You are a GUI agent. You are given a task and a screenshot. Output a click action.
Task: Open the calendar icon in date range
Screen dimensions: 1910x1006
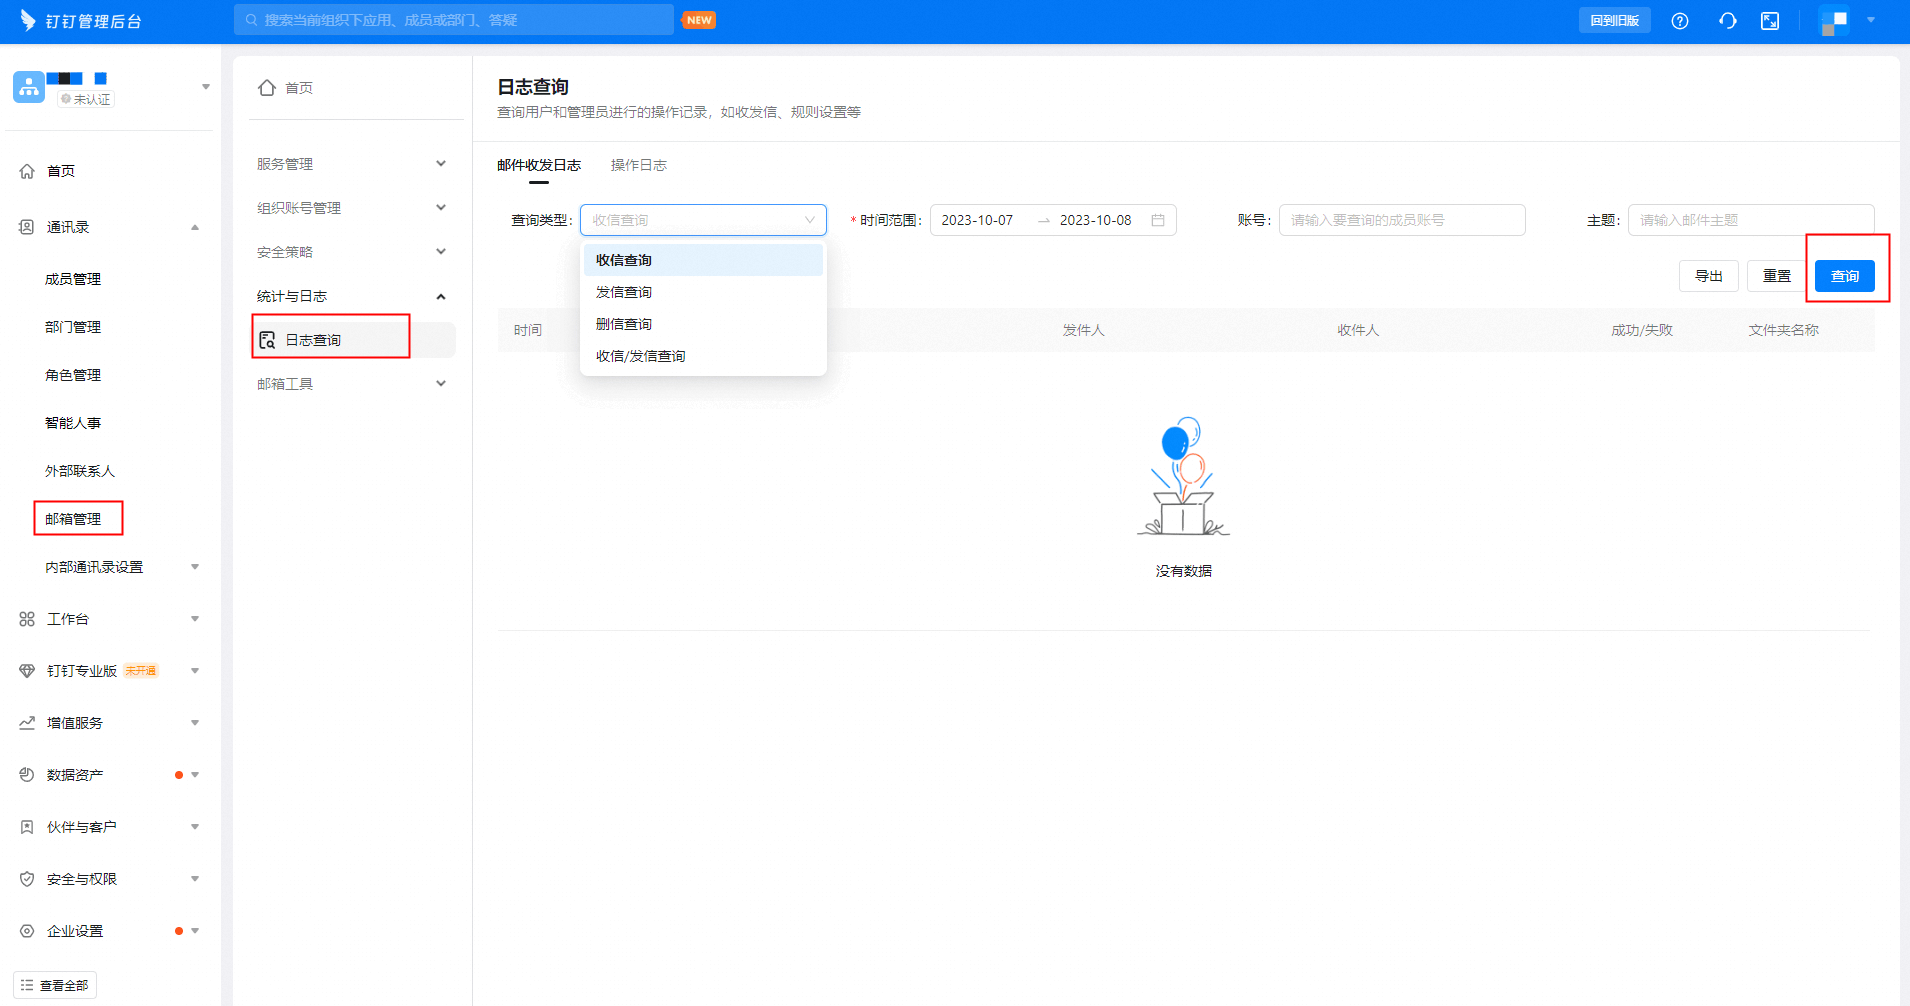pyautogui.click(x=1158, y=220)
